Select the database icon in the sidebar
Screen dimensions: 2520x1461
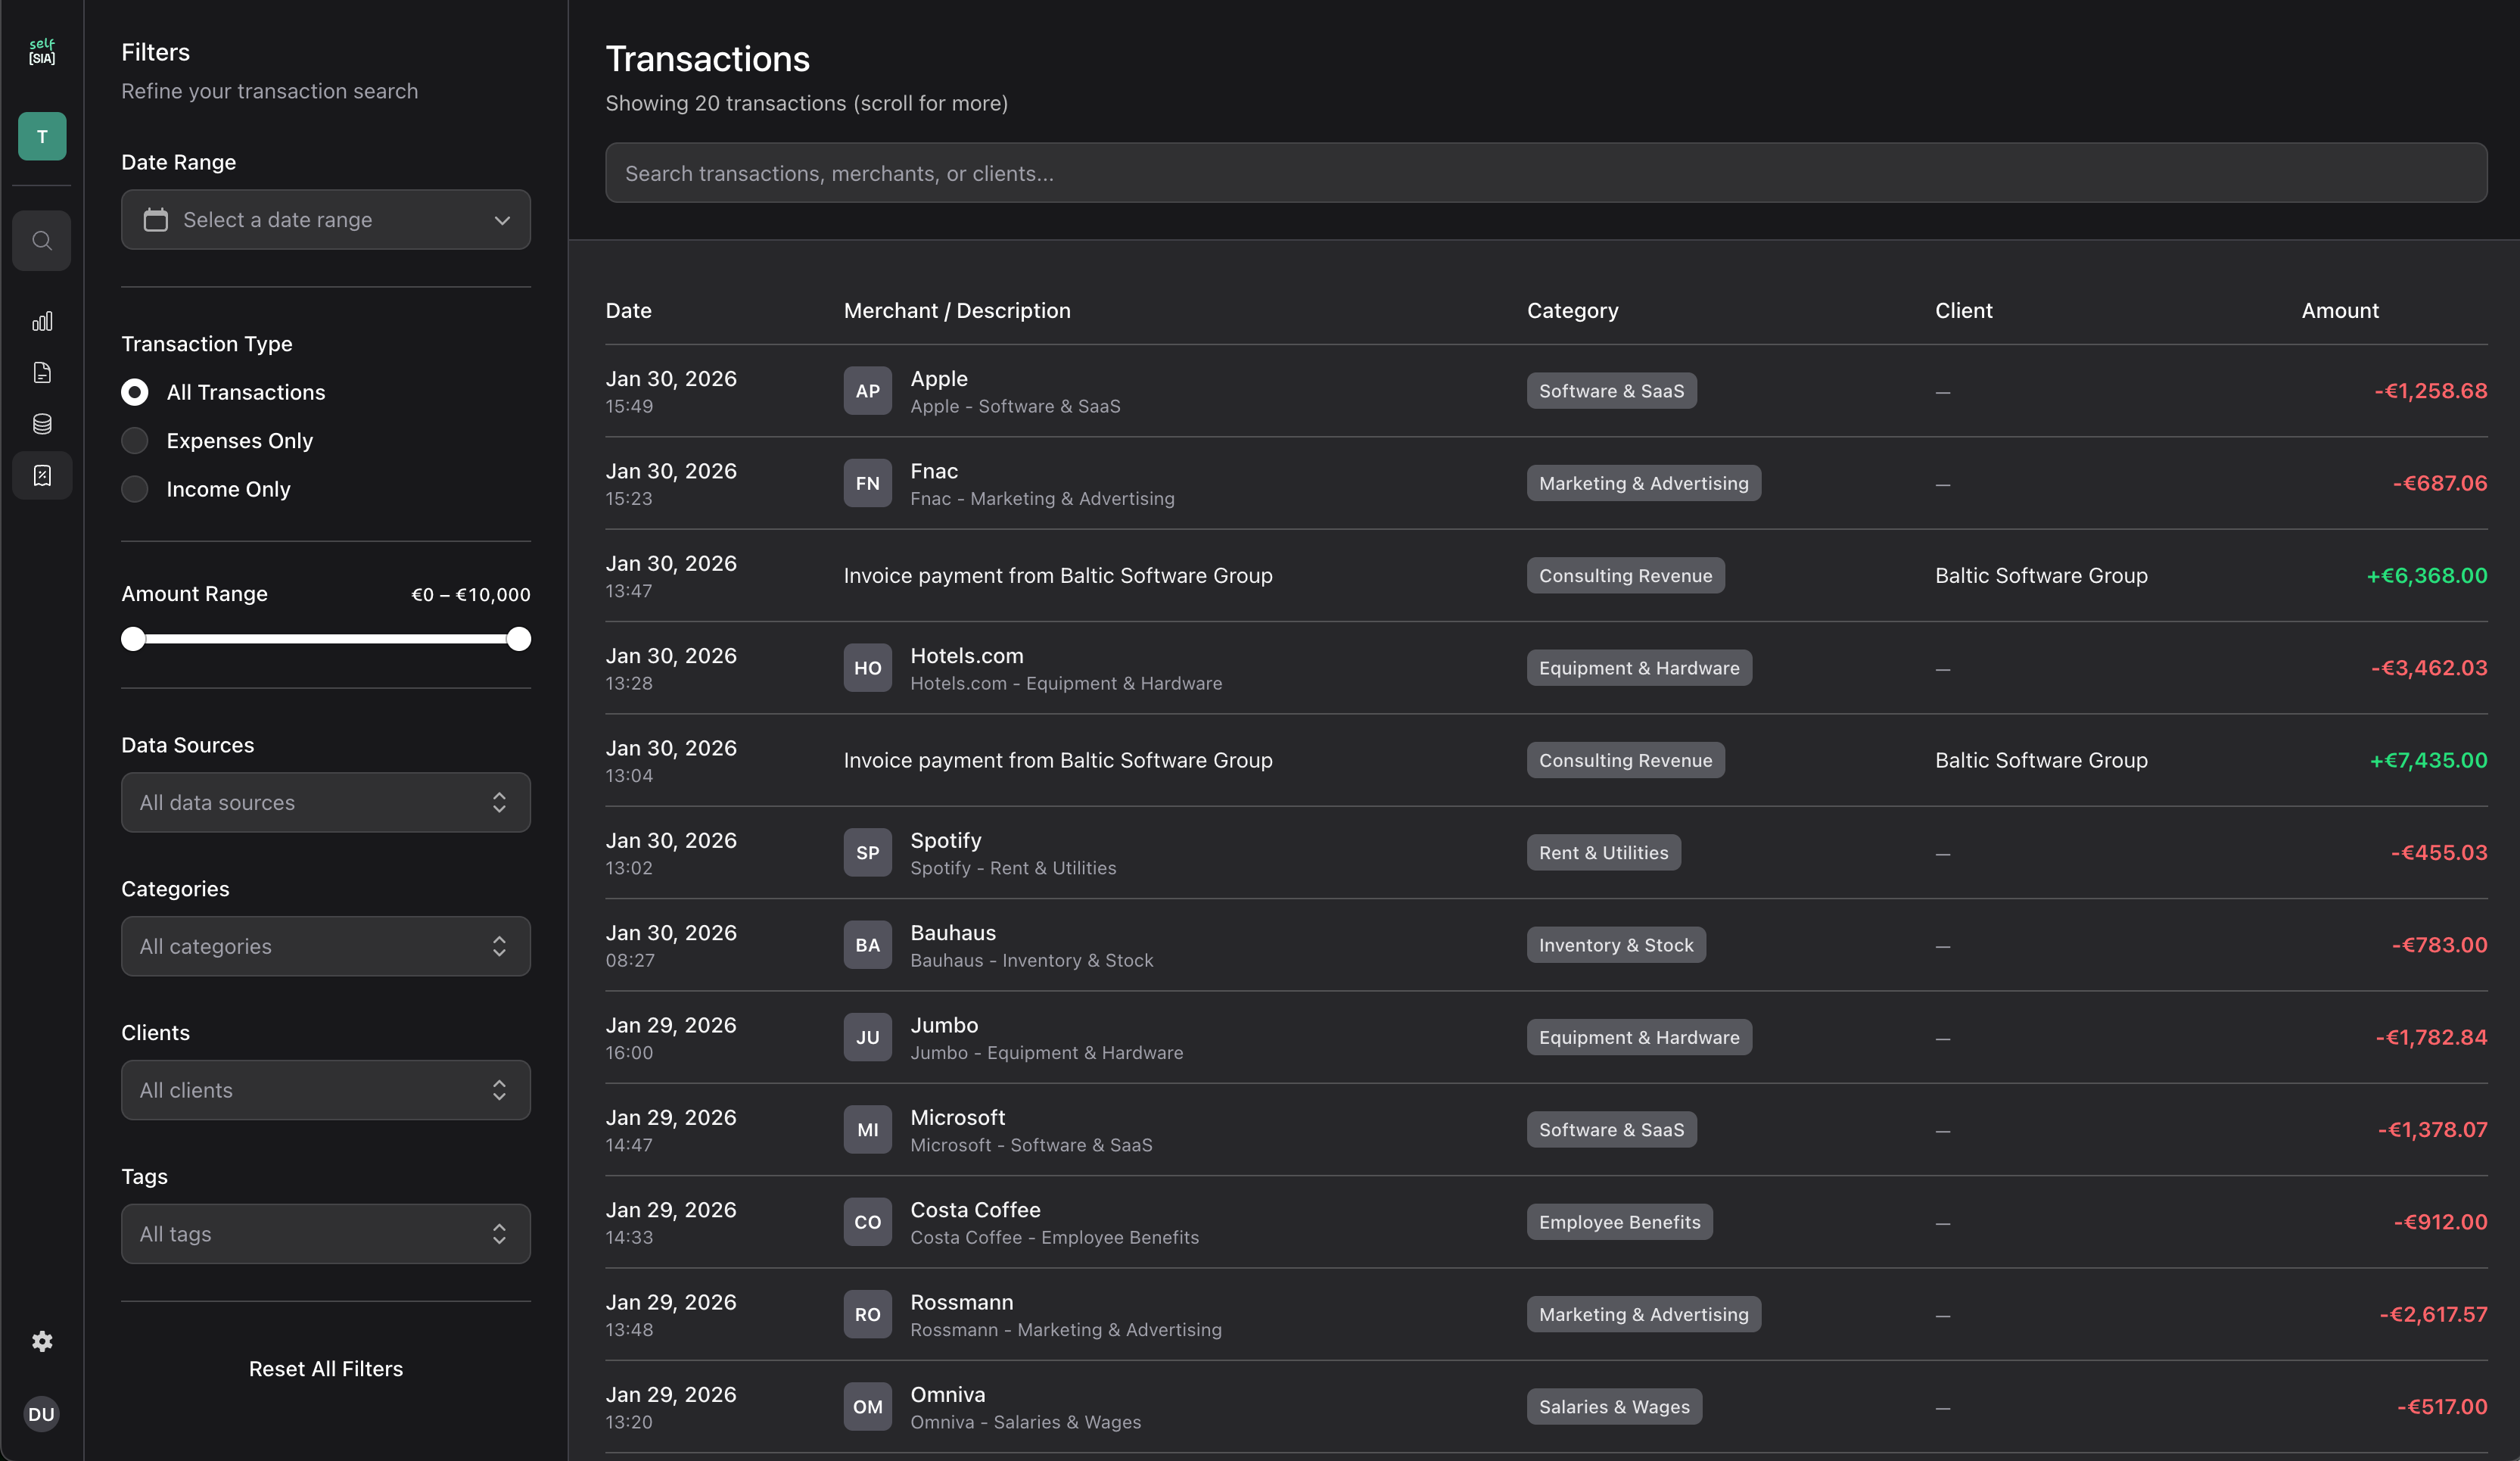point(41,423)
